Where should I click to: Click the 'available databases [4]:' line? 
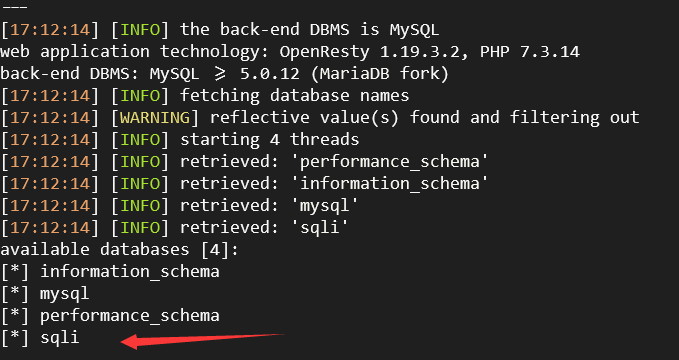(120, 250)
